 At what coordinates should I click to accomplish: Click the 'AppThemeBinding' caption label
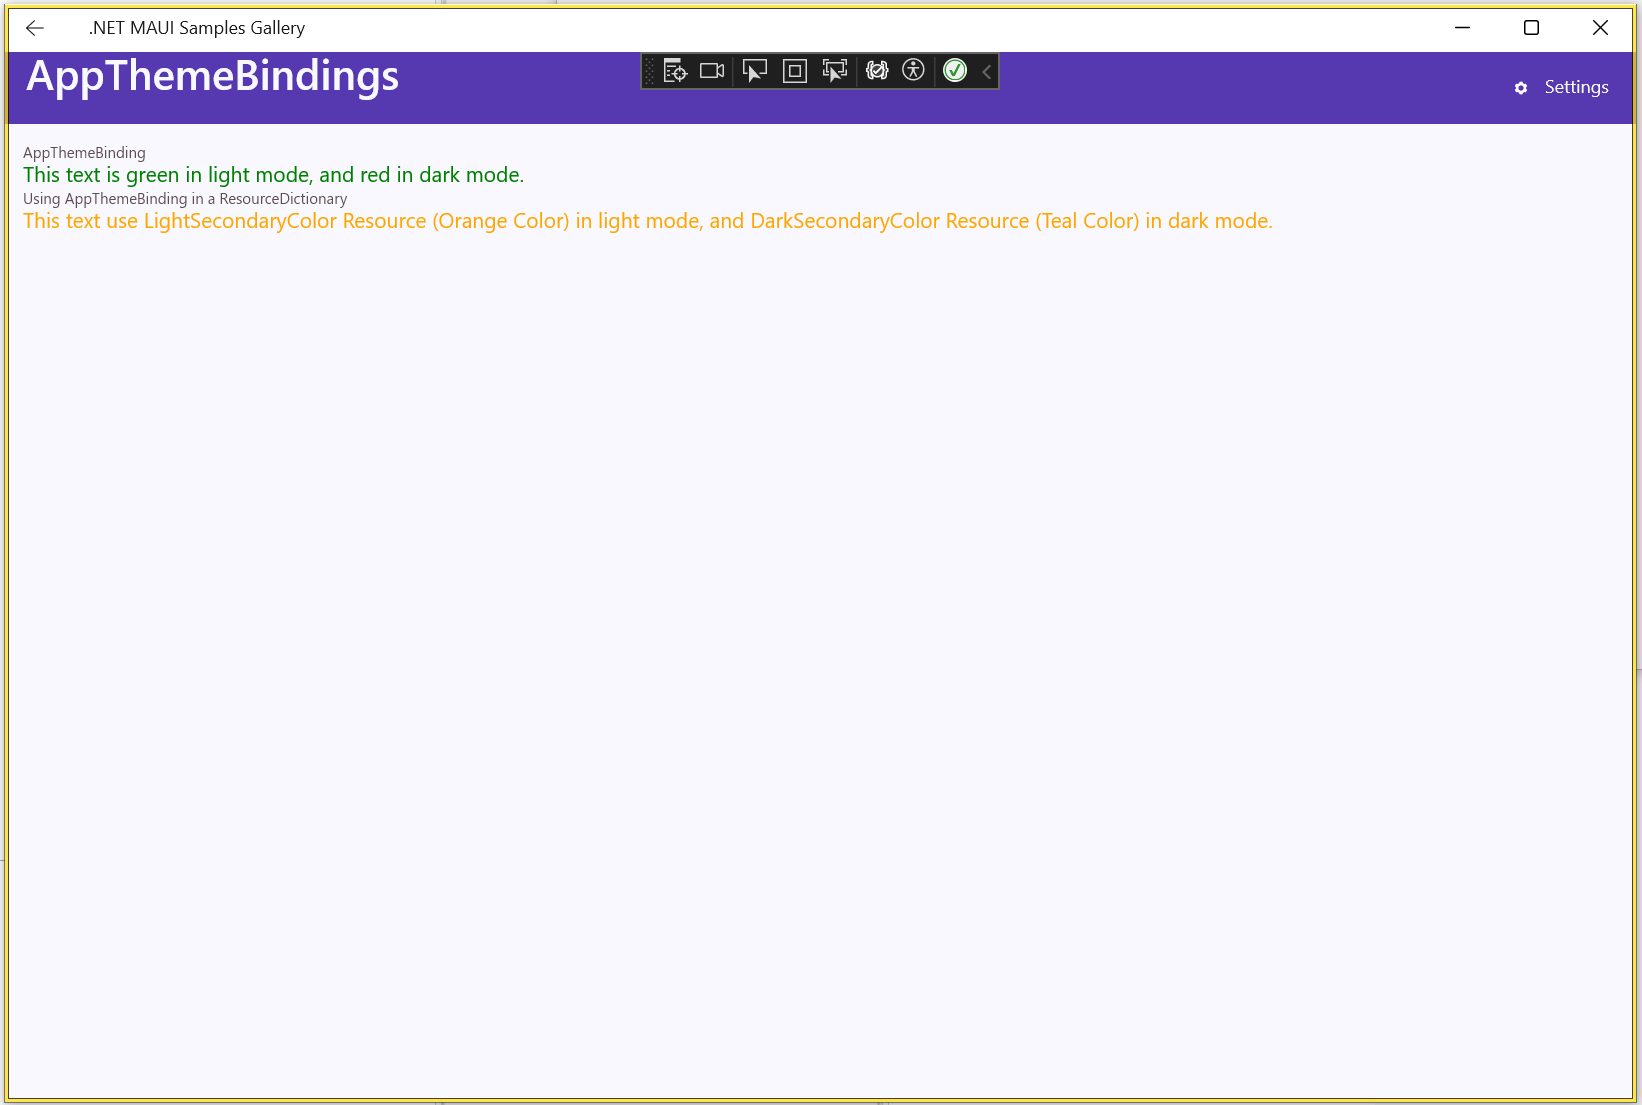pyautogui.click(x=84, y=153)
